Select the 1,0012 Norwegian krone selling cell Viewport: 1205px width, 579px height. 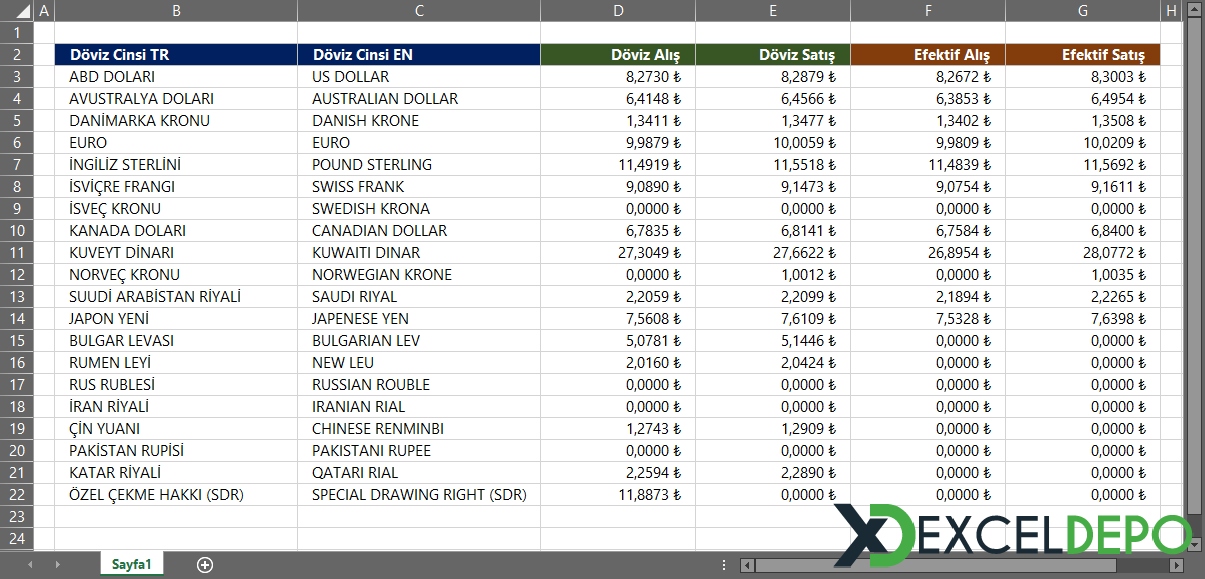[x=773, y=275]
